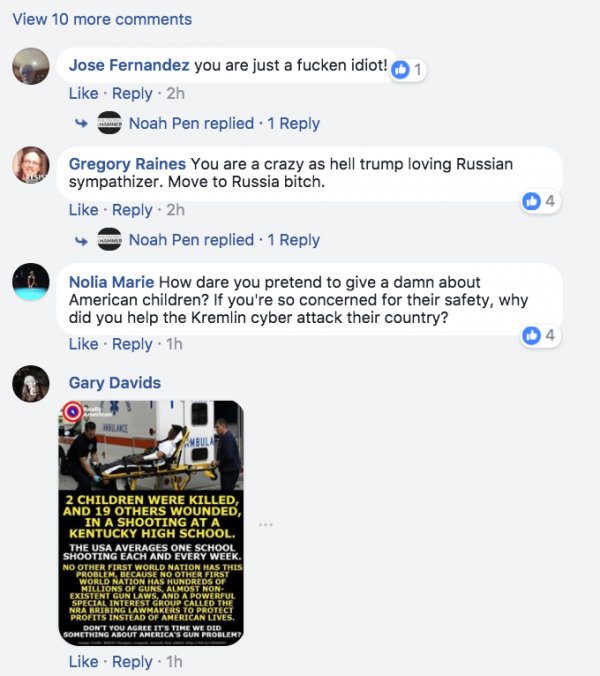Expand View 10 more comments
Image resolution: width=600 pixels, height=676 pixels.
point(102,19)
